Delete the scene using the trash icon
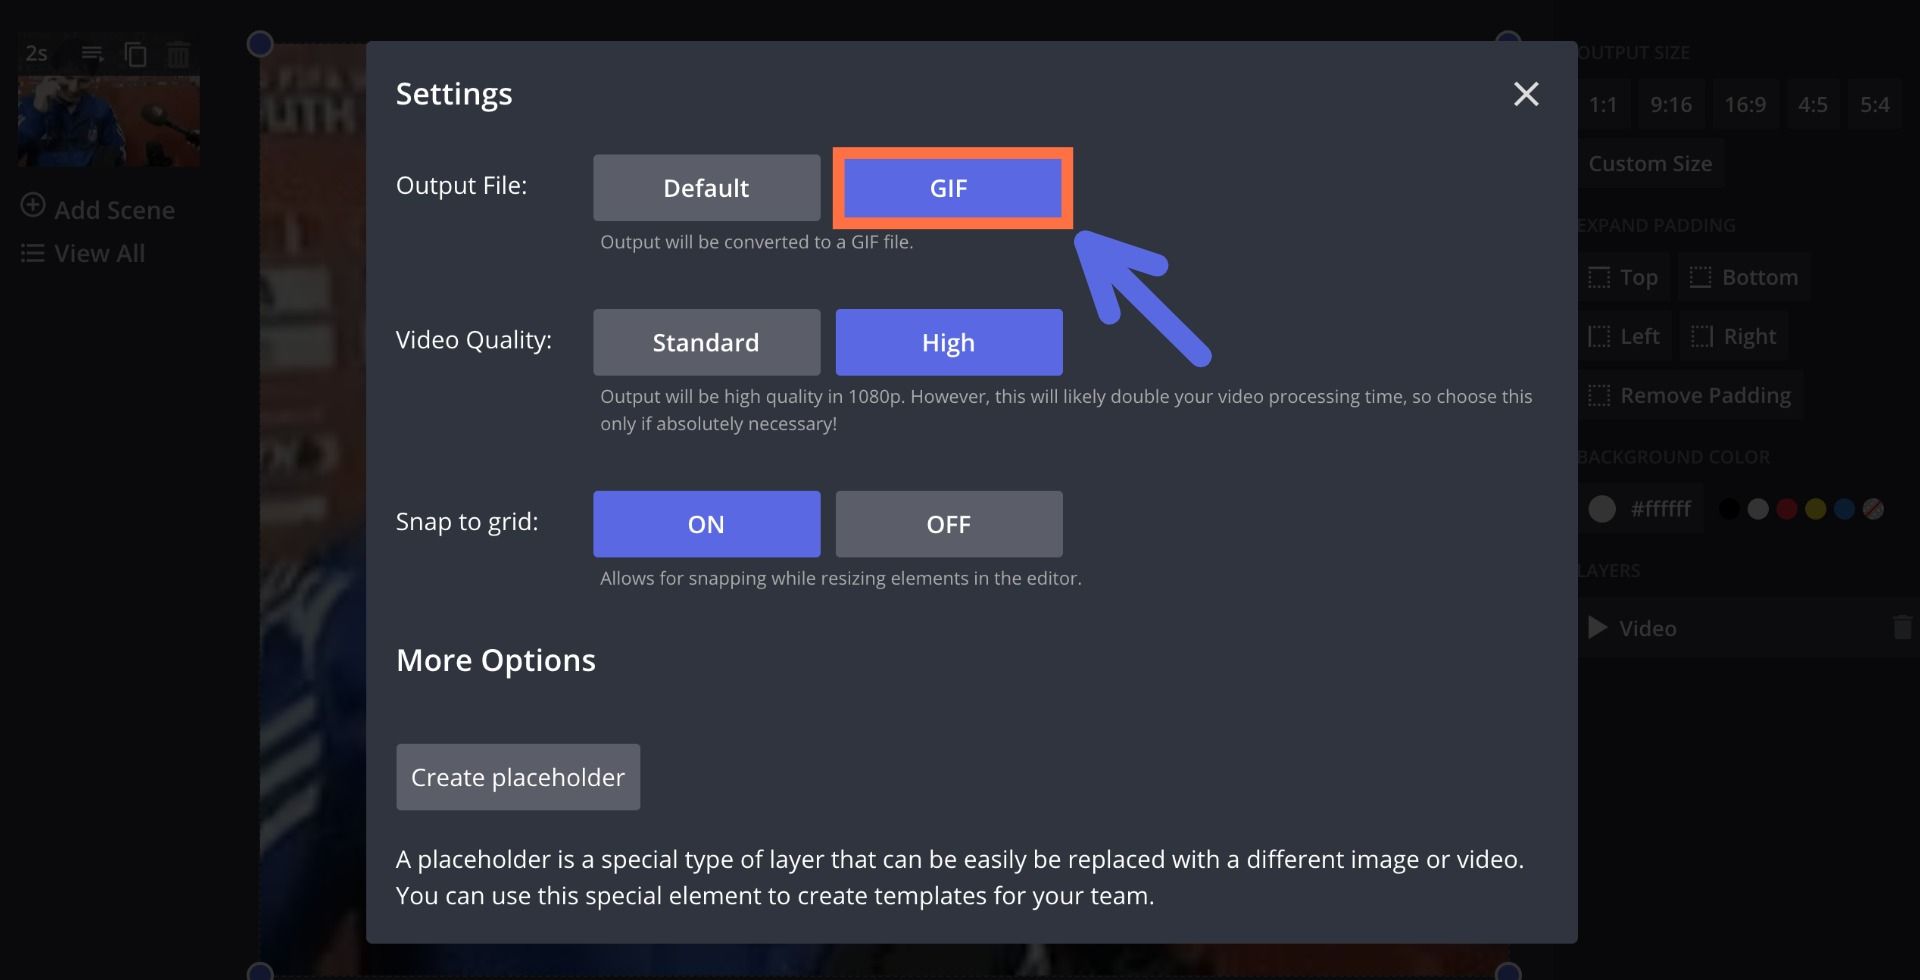Image resolution: width=1920 pixels, height=980 pixels. [178, 54]
